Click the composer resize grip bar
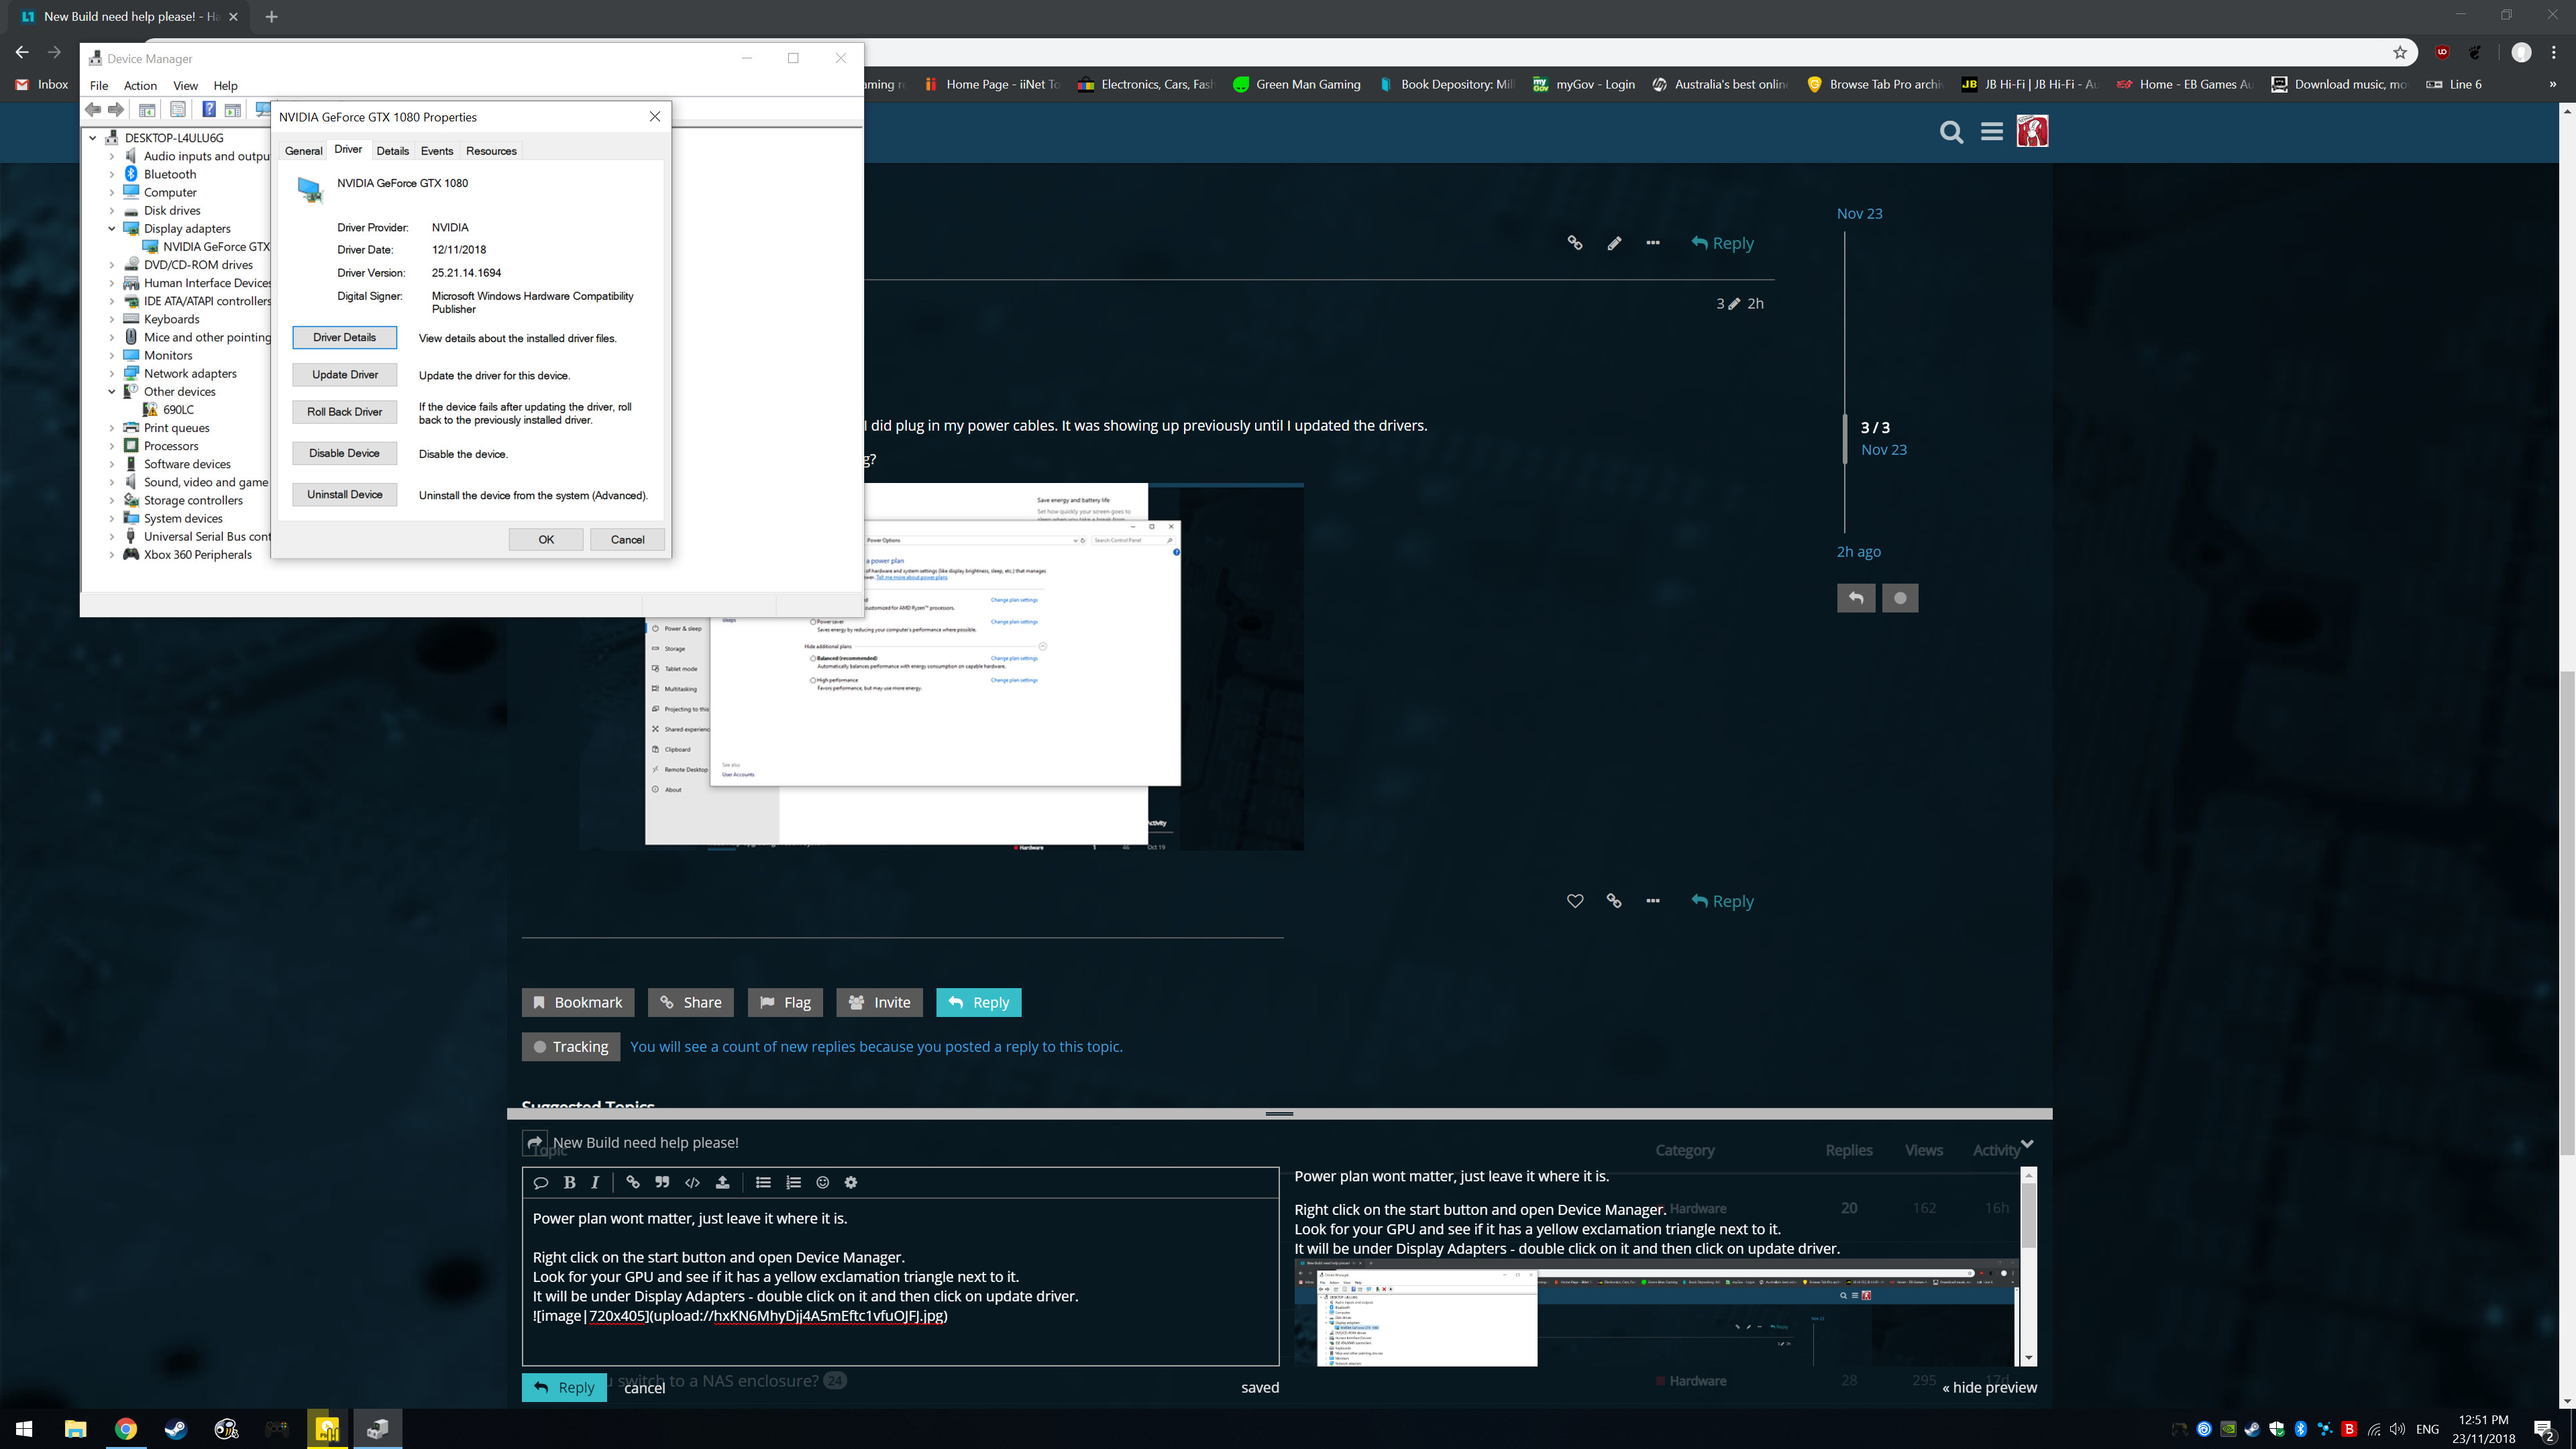 click(1279, 1113)
